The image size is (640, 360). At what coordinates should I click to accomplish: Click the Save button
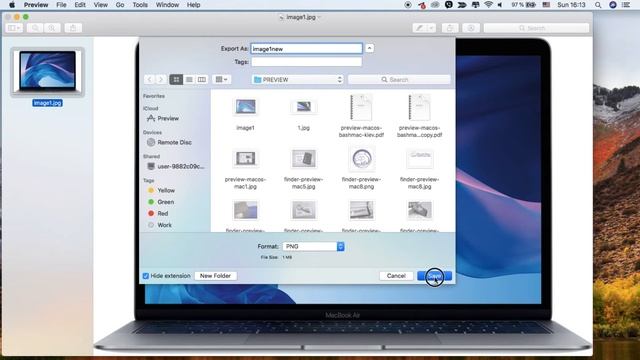434,276
